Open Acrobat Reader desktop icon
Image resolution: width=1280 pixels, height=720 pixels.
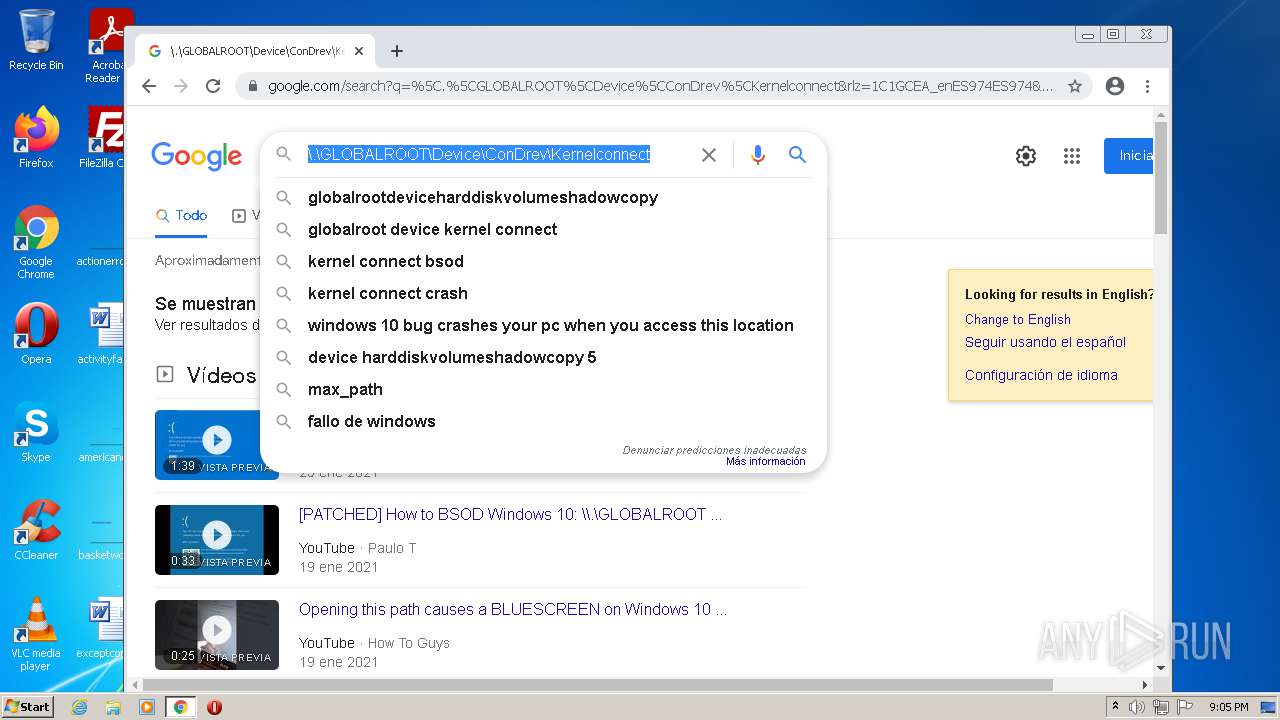coord(106,46)
